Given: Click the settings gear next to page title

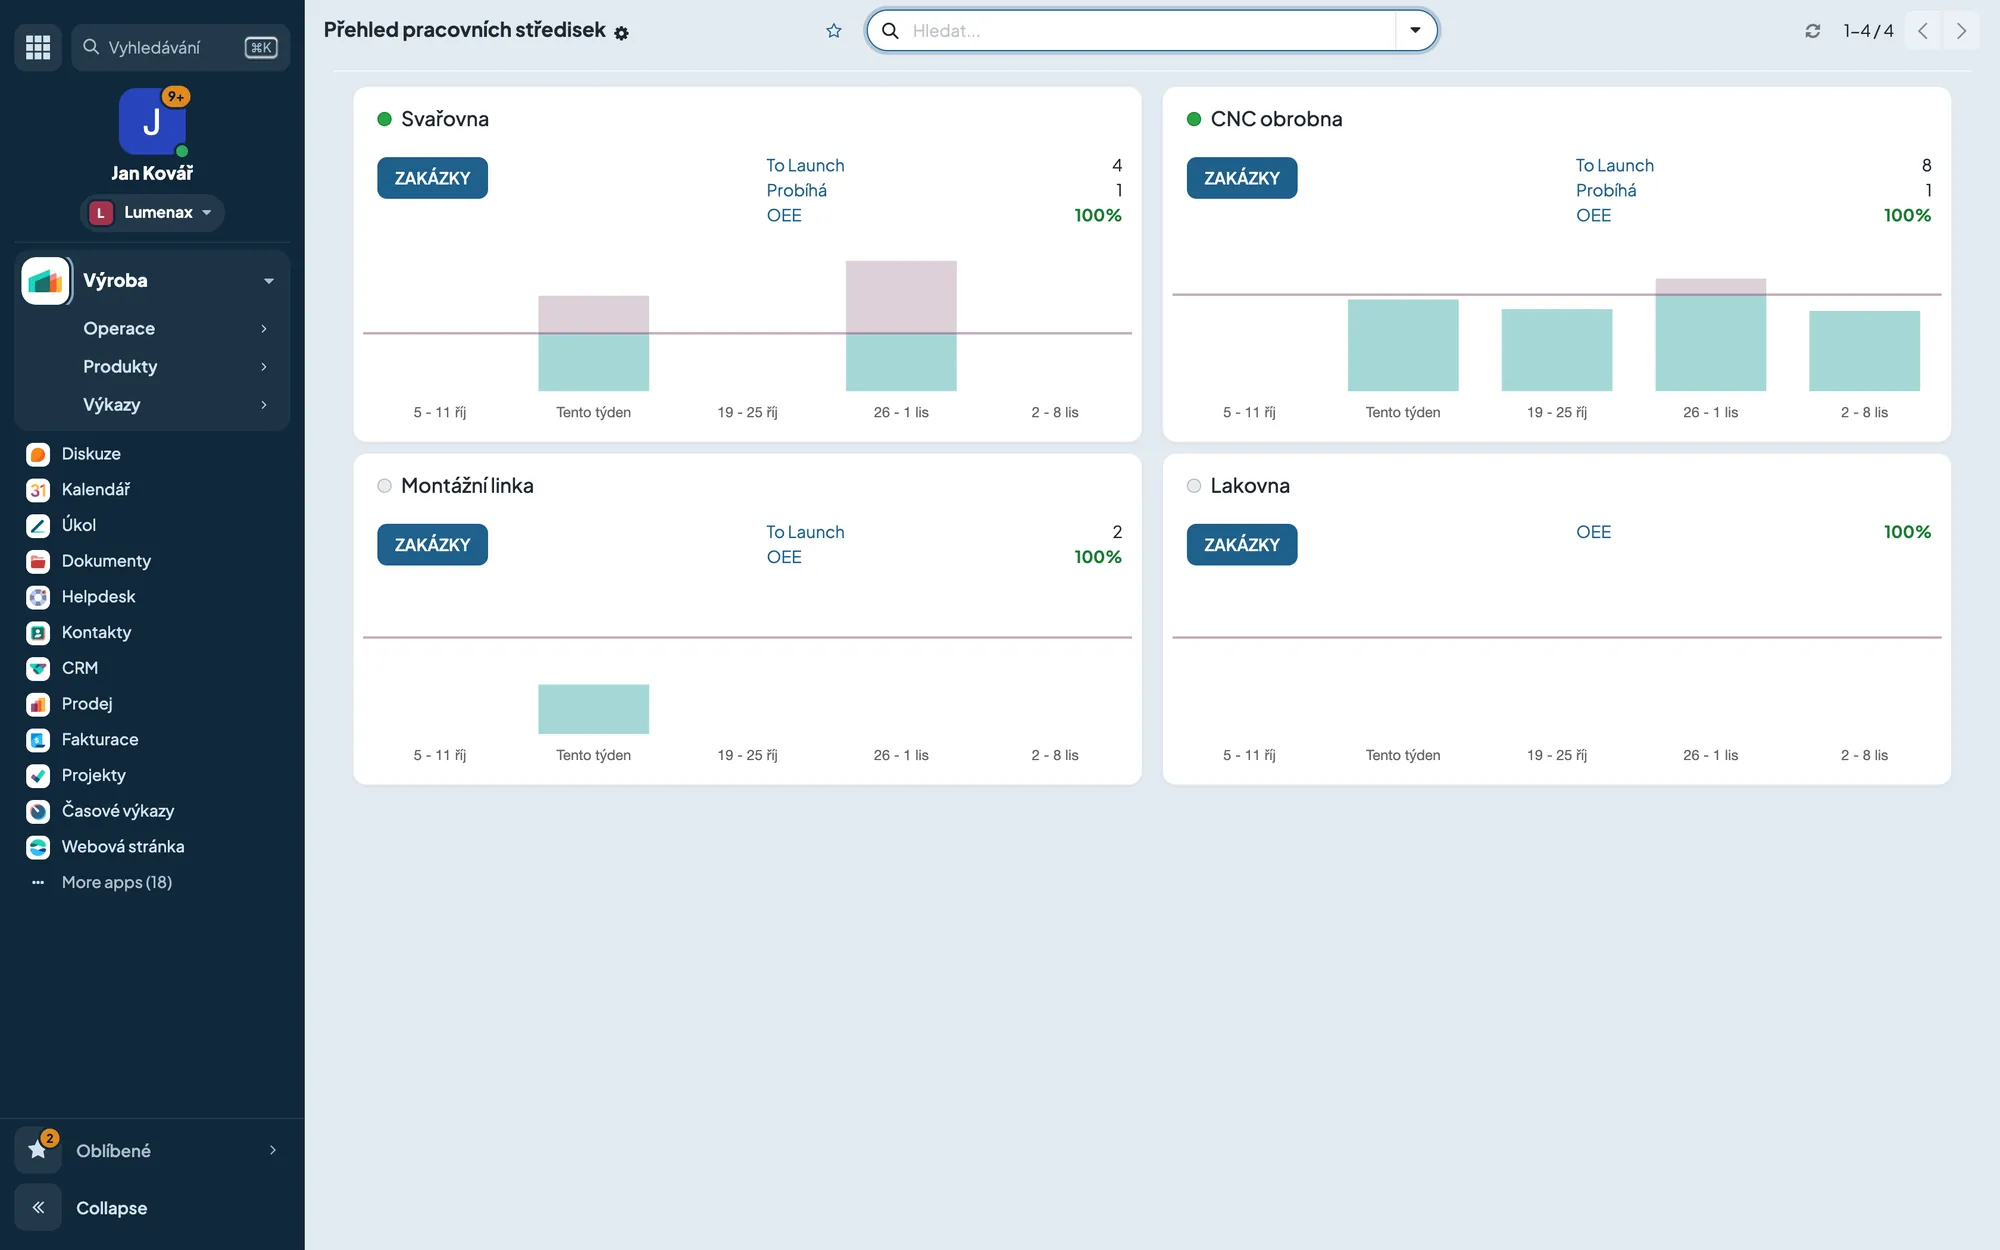Looking at the screenshot, I should [x=621, y=33].
